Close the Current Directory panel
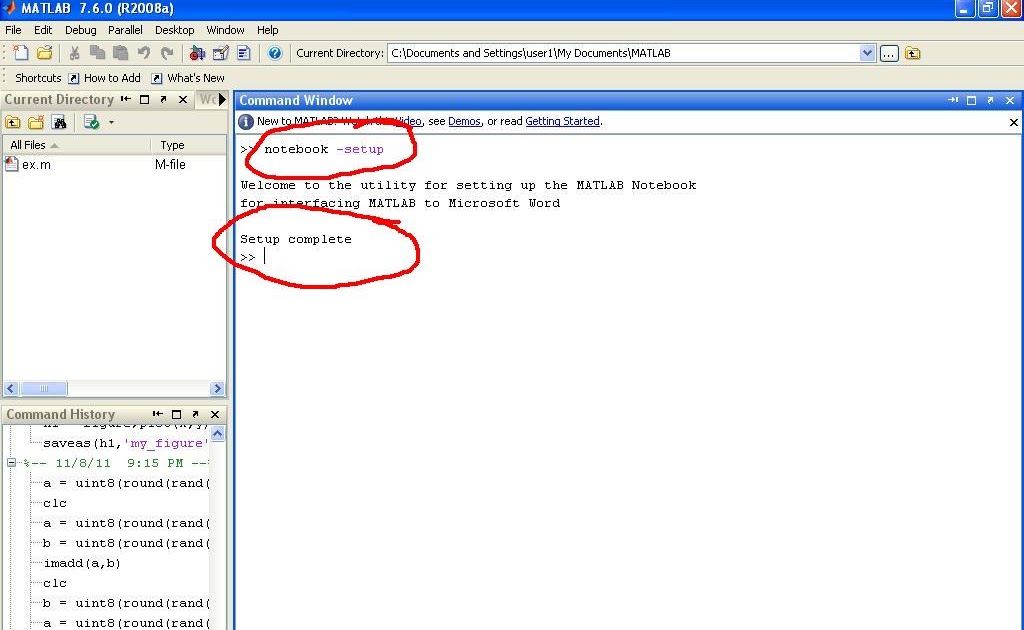Screen dimensions: 1024x630 tap(183, 99)
